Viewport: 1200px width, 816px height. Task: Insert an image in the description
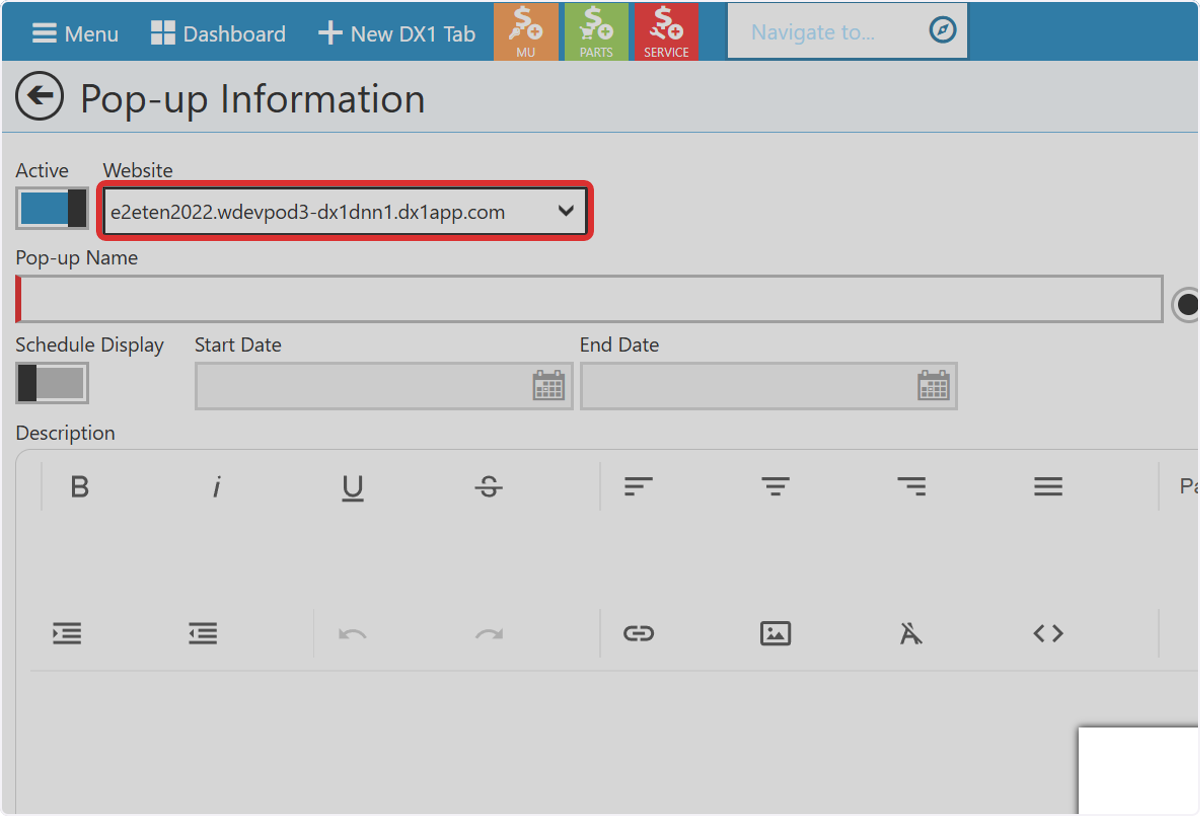775,633
